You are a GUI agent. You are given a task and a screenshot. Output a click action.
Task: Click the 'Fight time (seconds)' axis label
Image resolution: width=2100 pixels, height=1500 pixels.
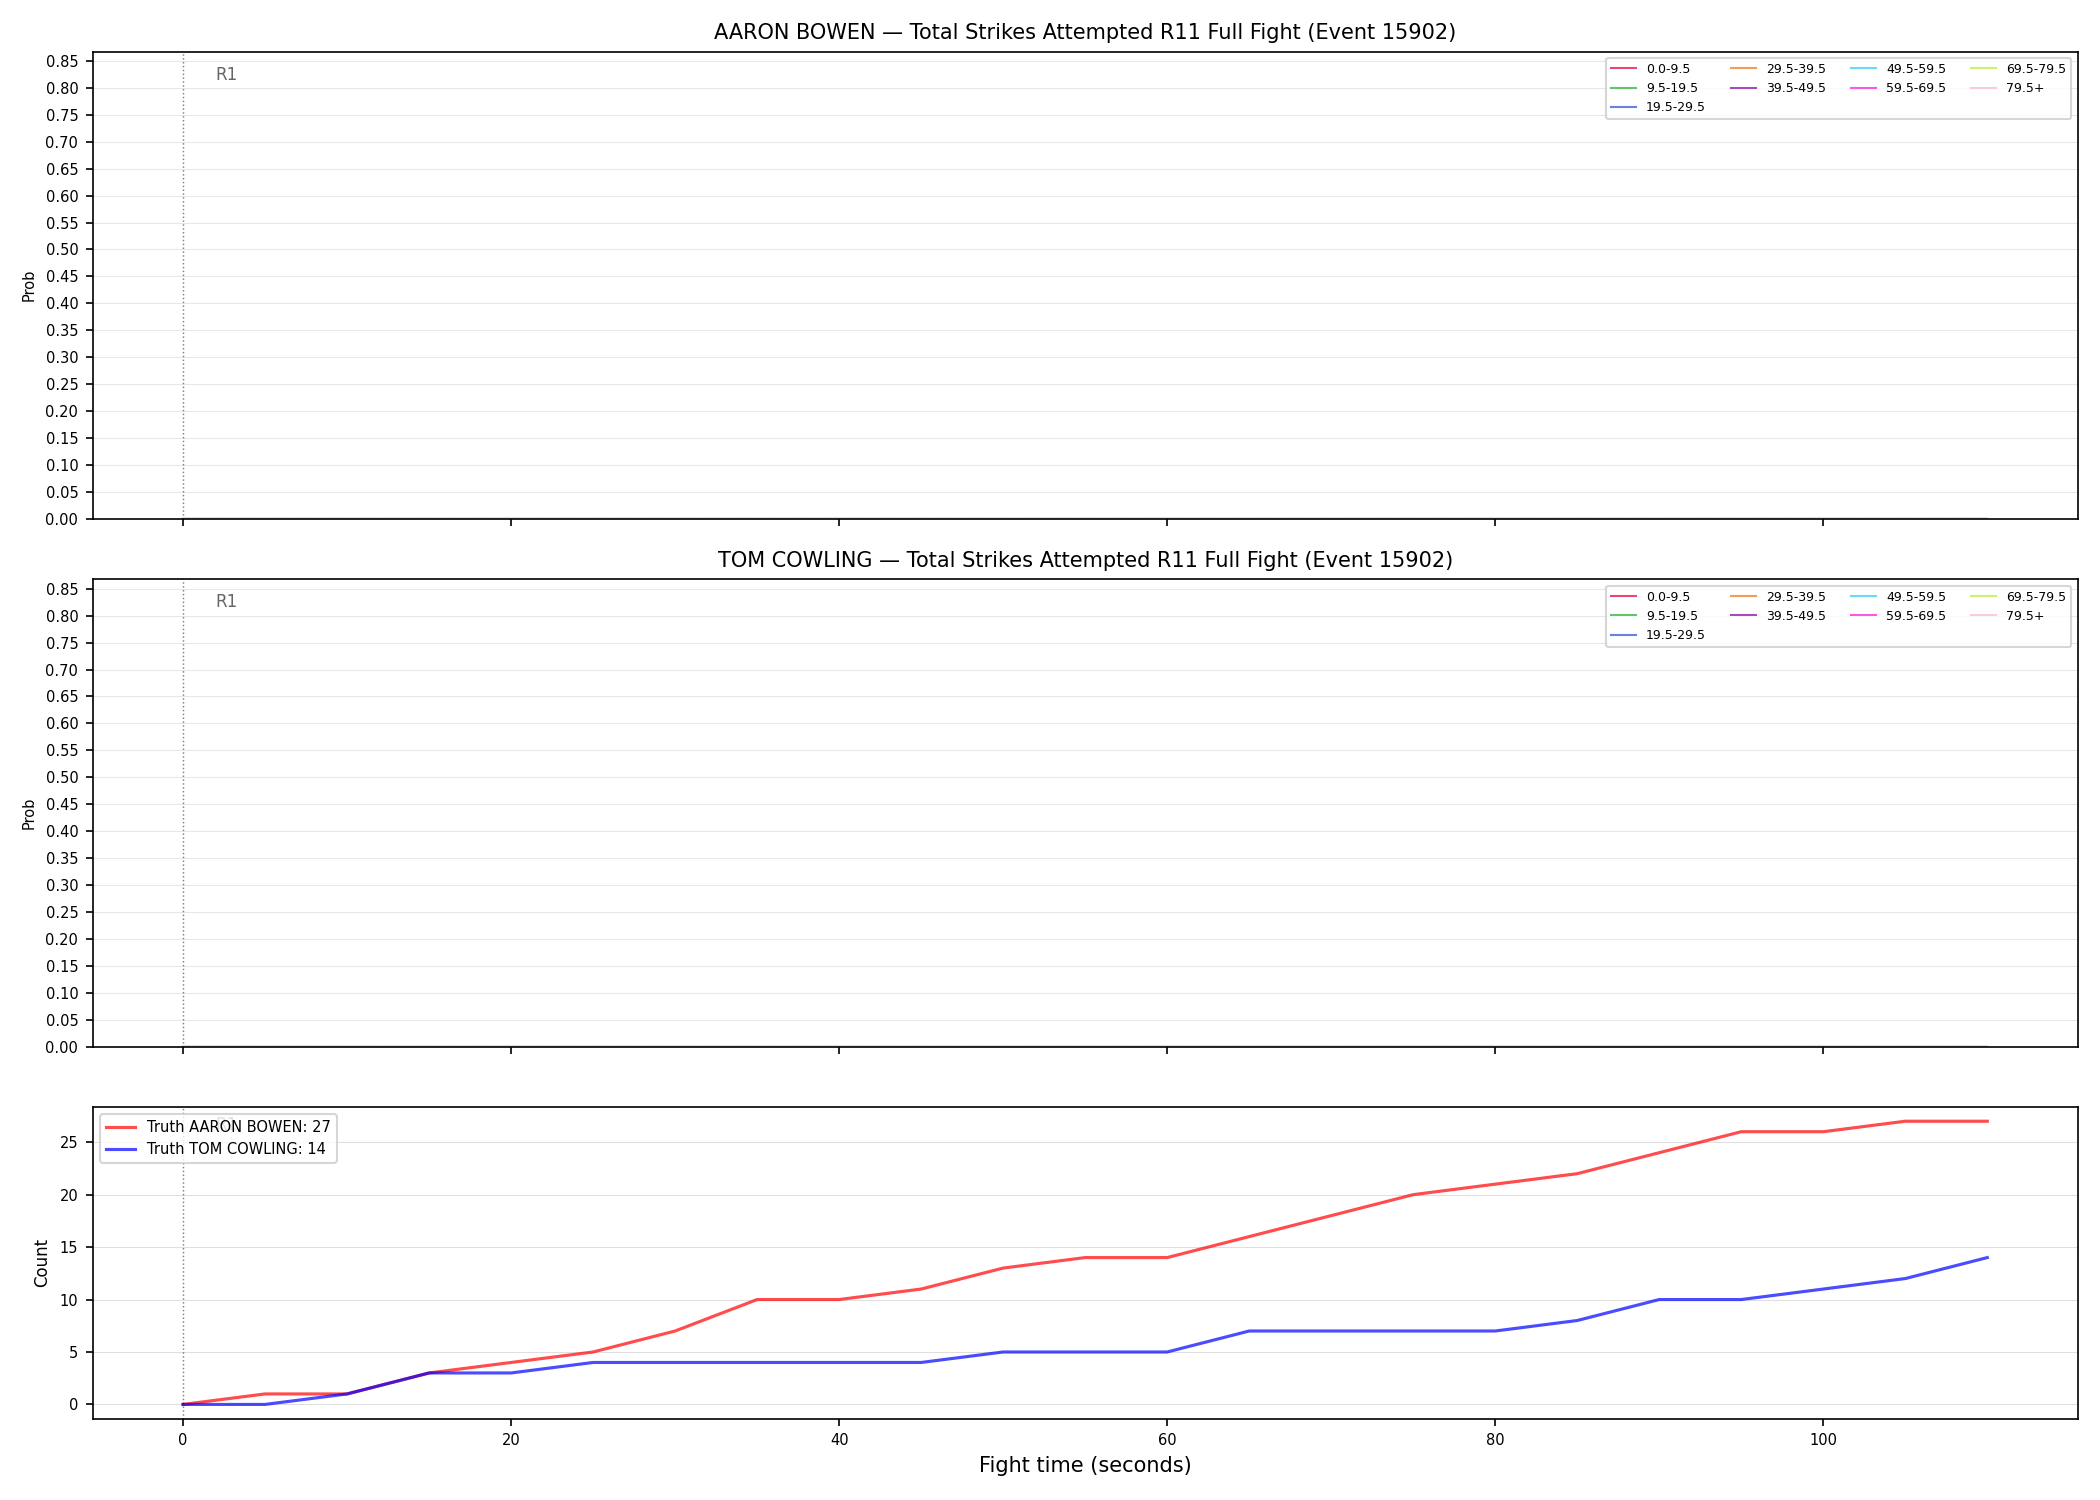(1085, 1465)
